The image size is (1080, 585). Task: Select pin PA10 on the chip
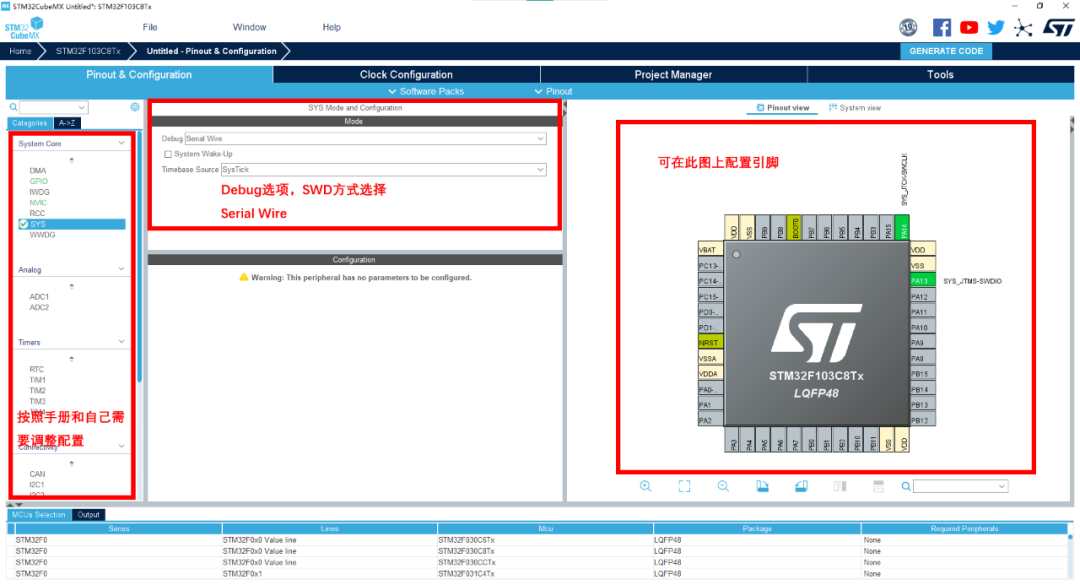pyautogui.click(x=923, y=327)
